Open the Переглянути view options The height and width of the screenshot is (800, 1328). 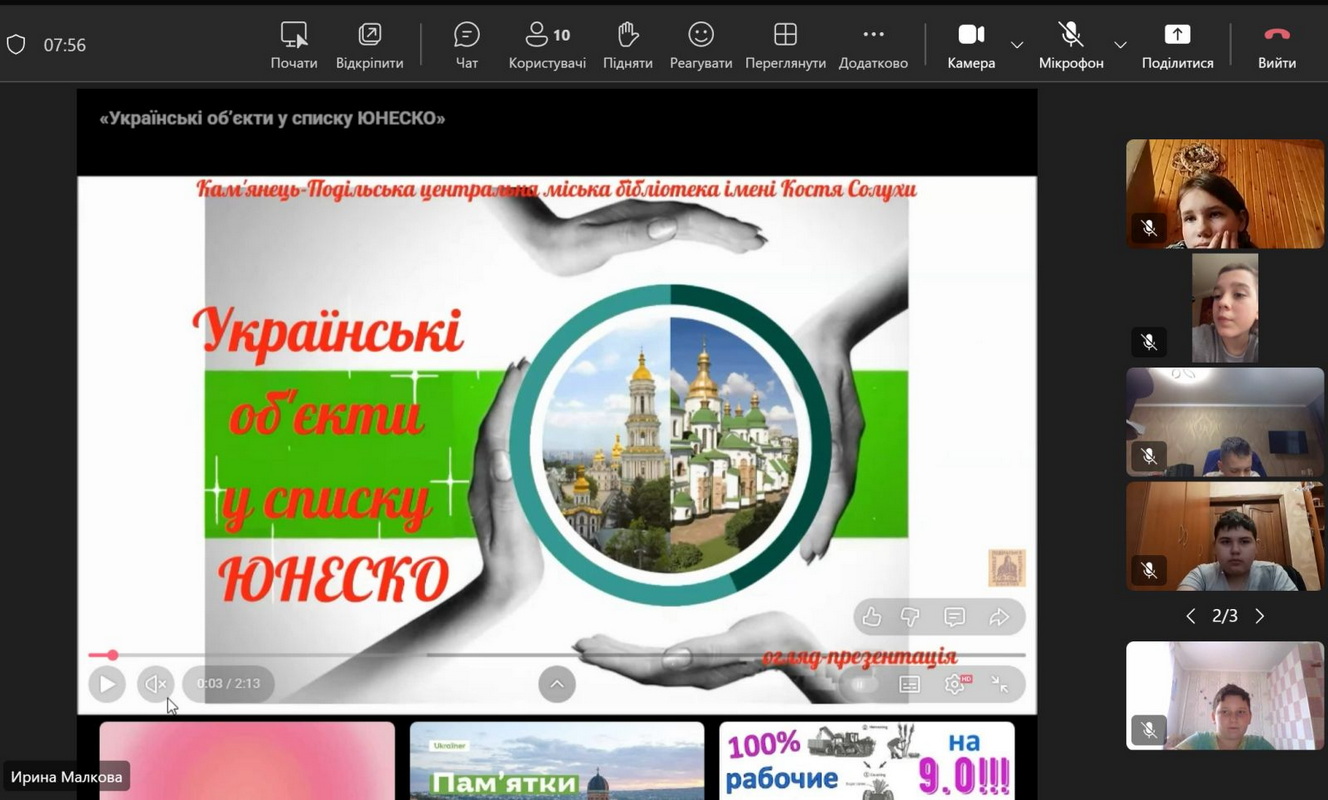pyautogui.click(x=785, y=46)
